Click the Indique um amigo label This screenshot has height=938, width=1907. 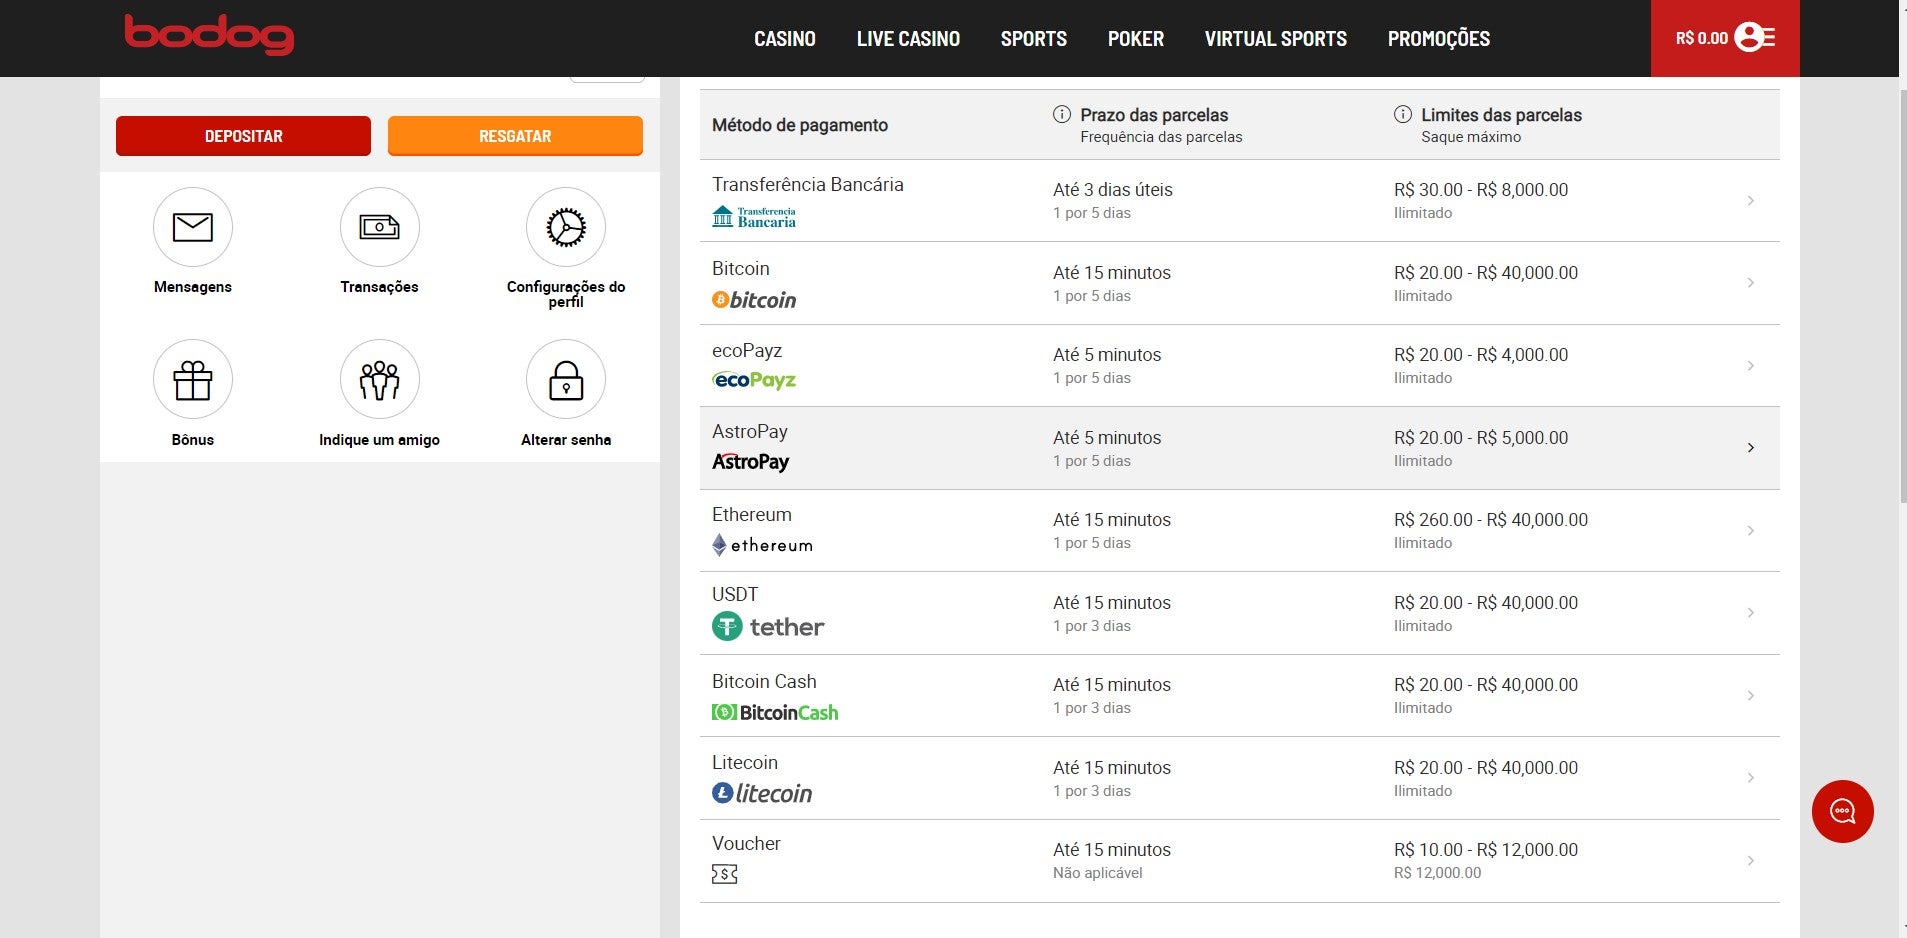[x=379, y=440]
